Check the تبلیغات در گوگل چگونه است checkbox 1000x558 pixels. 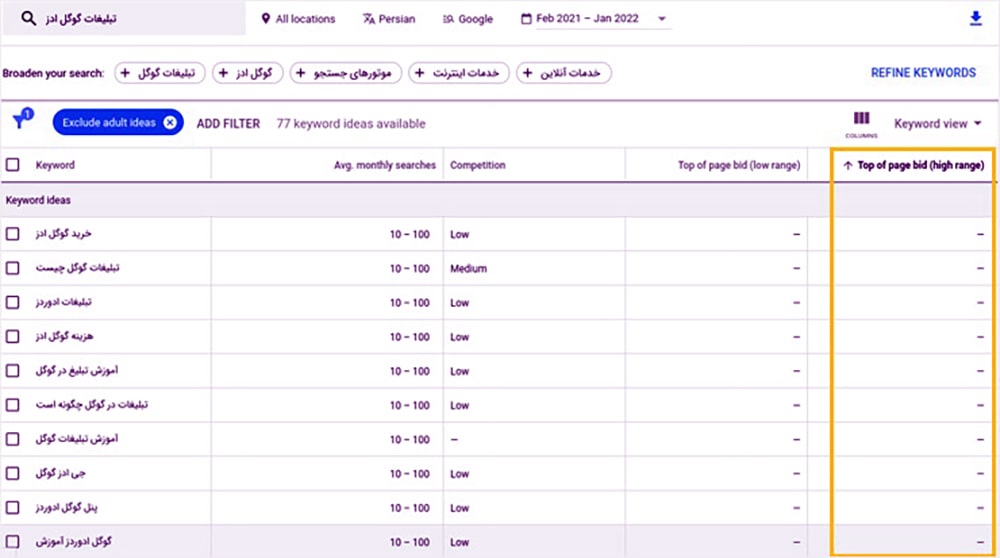tap(13, 405)
